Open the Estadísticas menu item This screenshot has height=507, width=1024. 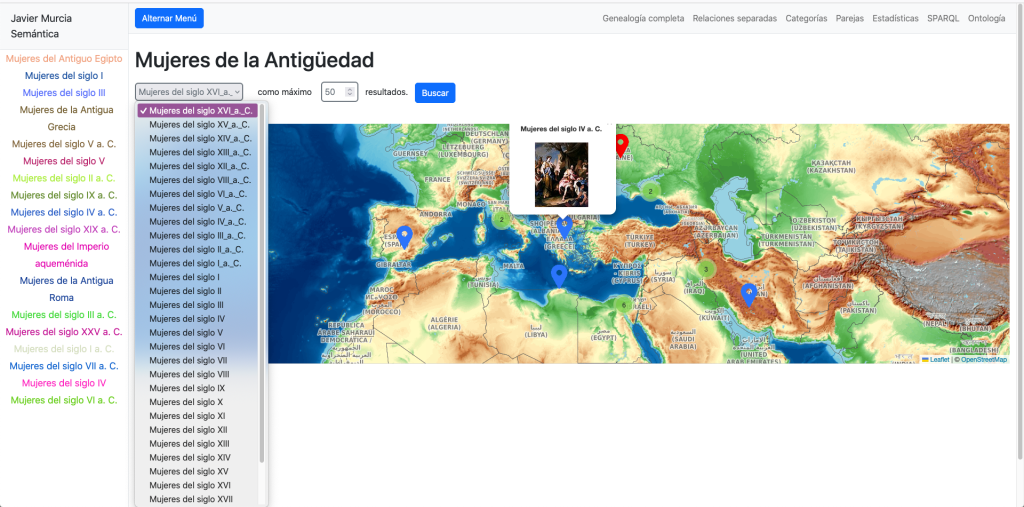point(895,18)
